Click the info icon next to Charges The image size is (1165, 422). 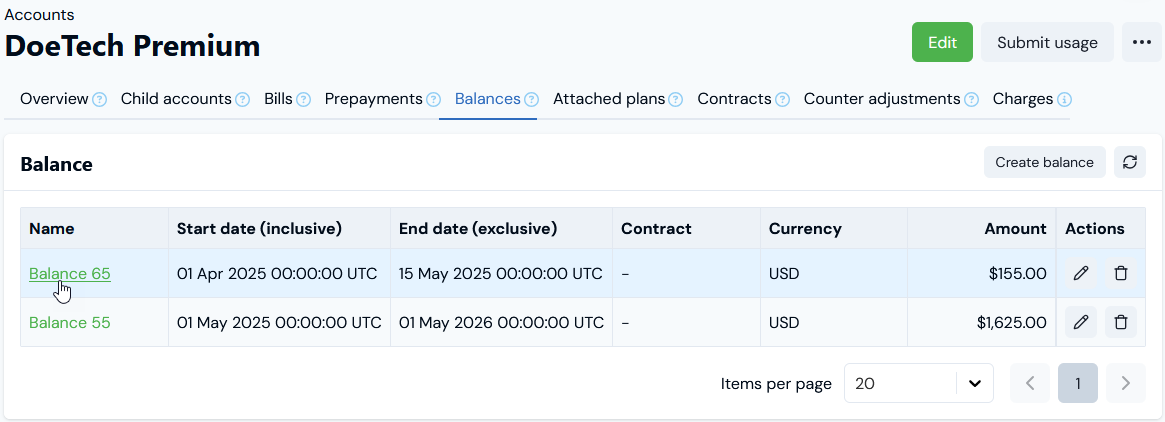1065,100
